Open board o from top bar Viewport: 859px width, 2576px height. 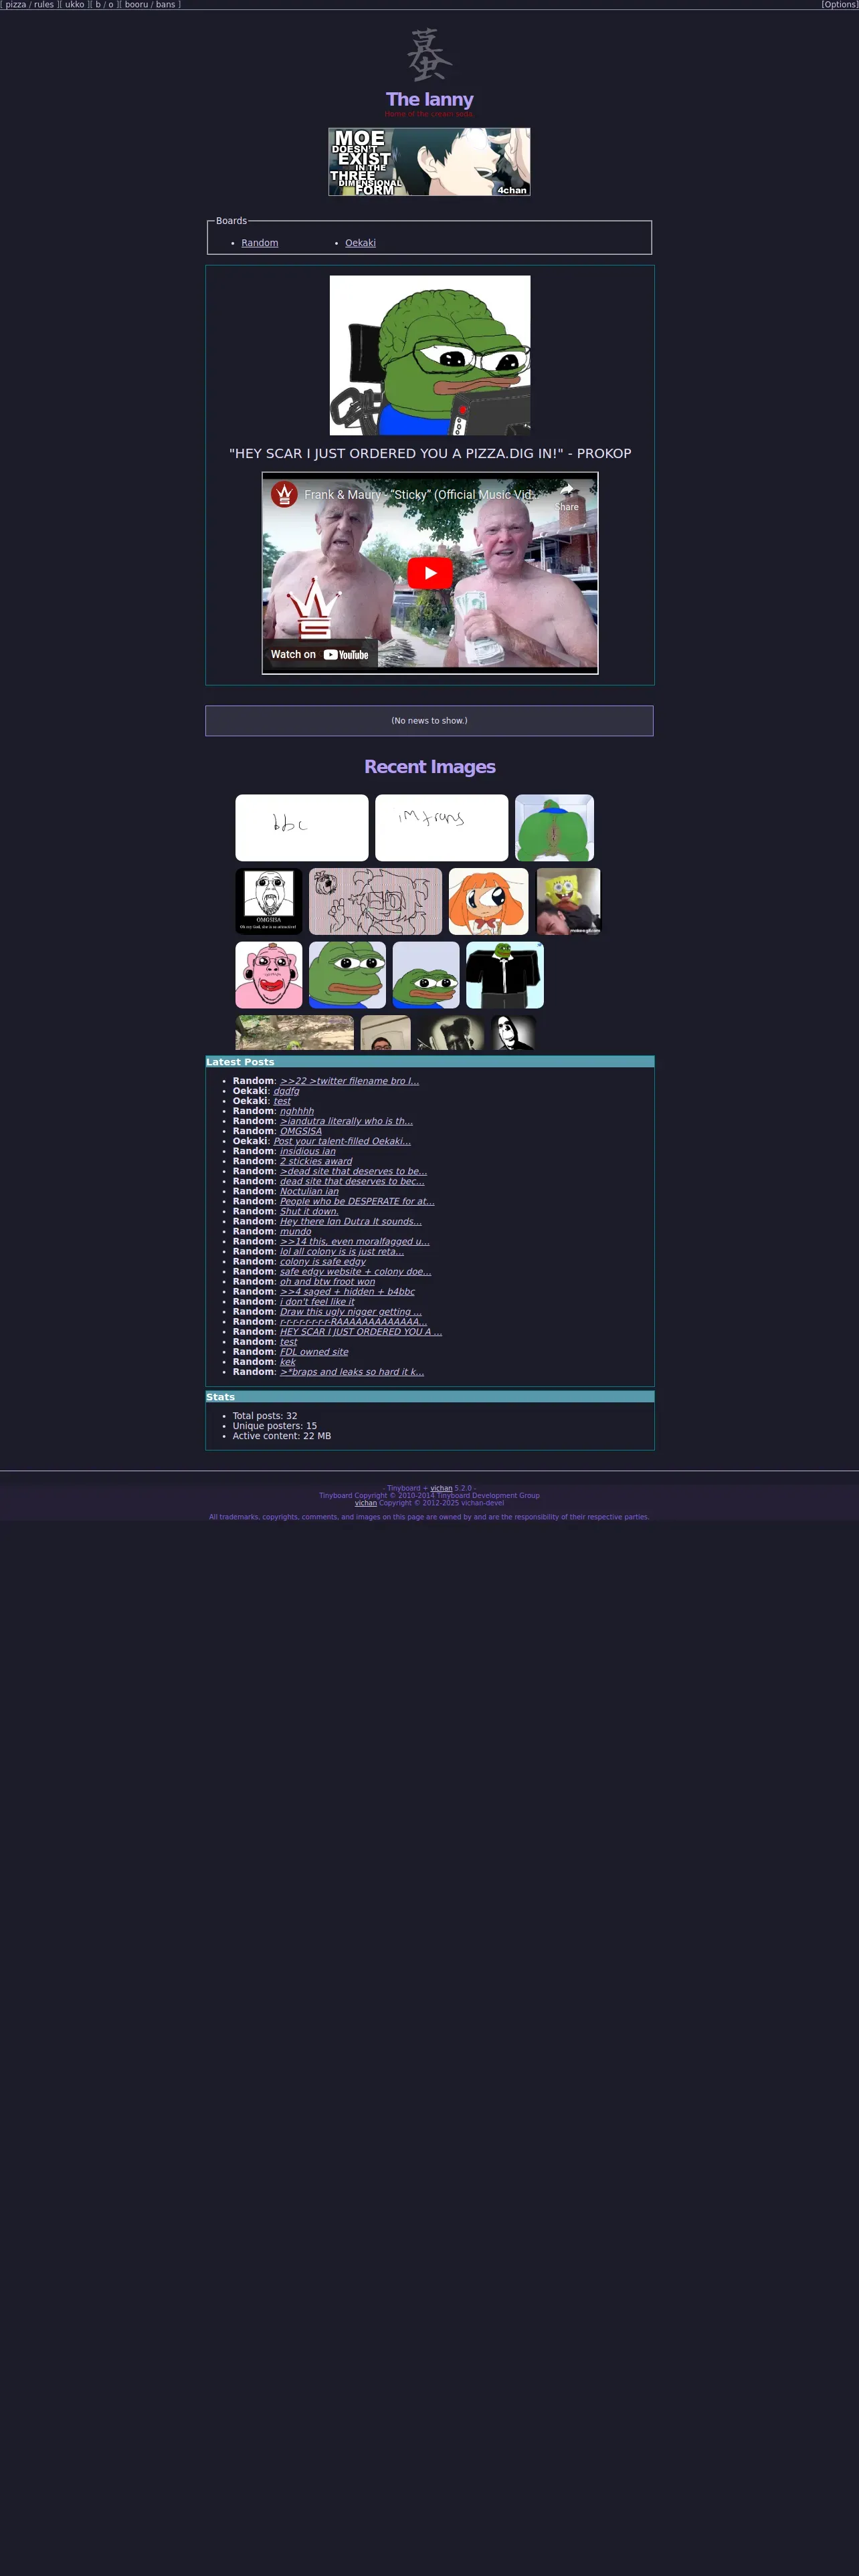[111, 5]
